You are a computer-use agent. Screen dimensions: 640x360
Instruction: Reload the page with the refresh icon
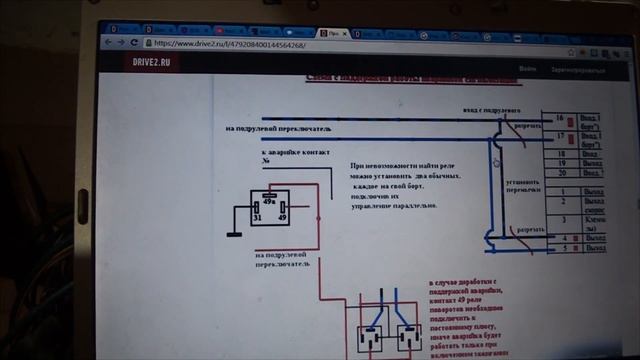point(134,42)
